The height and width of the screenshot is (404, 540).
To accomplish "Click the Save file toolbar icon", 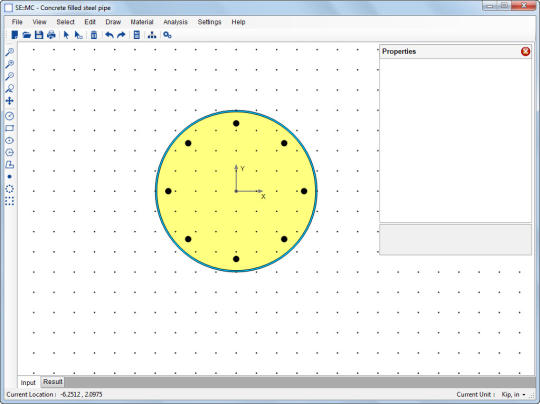I will [39, 35].
